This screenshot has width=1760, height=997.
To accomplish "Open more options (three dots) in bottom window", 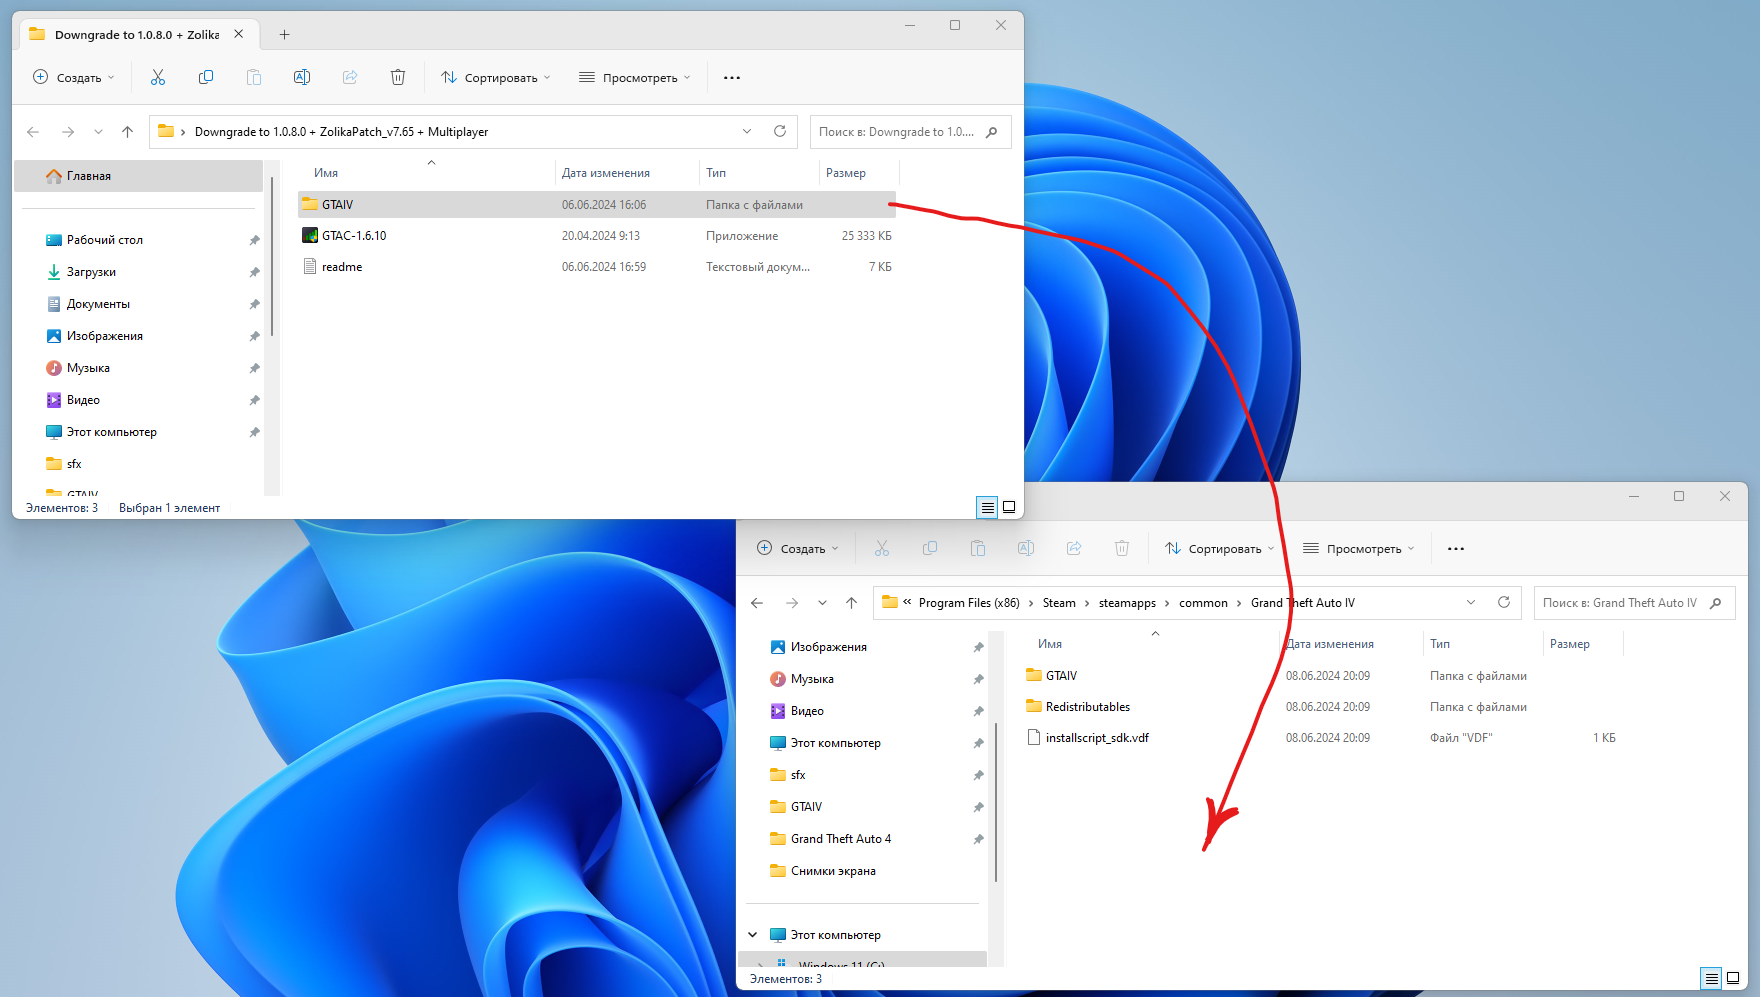I will tap(1456, 548).
